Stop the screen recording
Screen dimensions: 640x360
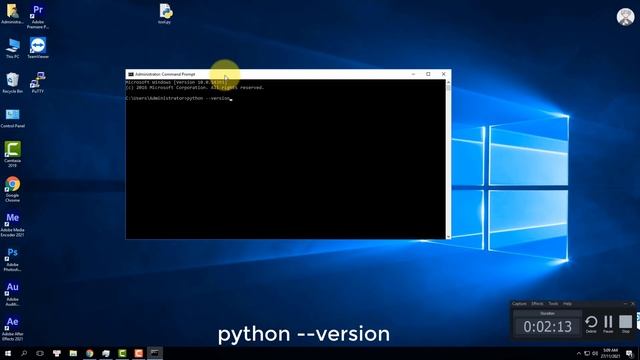(x=625, y=324)
